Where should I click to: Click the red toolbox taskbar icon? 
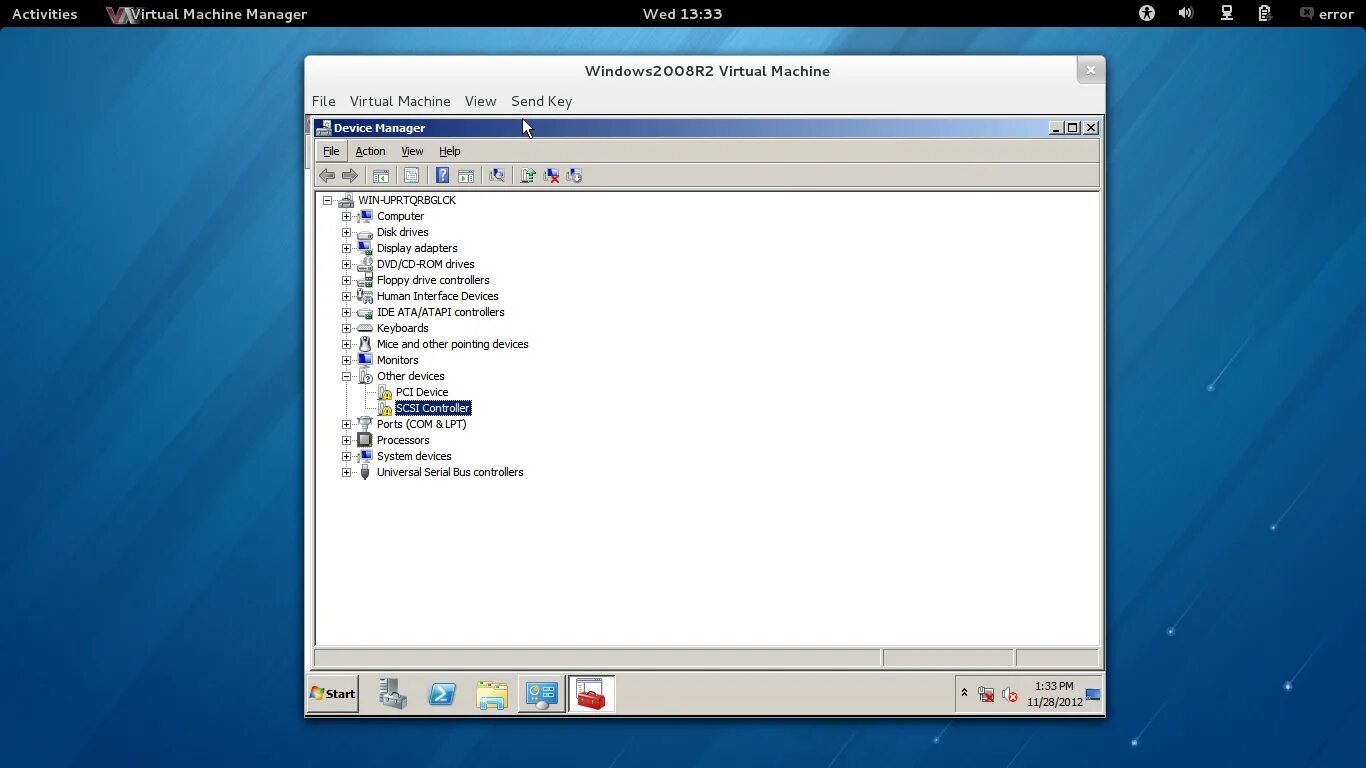pos(591,694)
